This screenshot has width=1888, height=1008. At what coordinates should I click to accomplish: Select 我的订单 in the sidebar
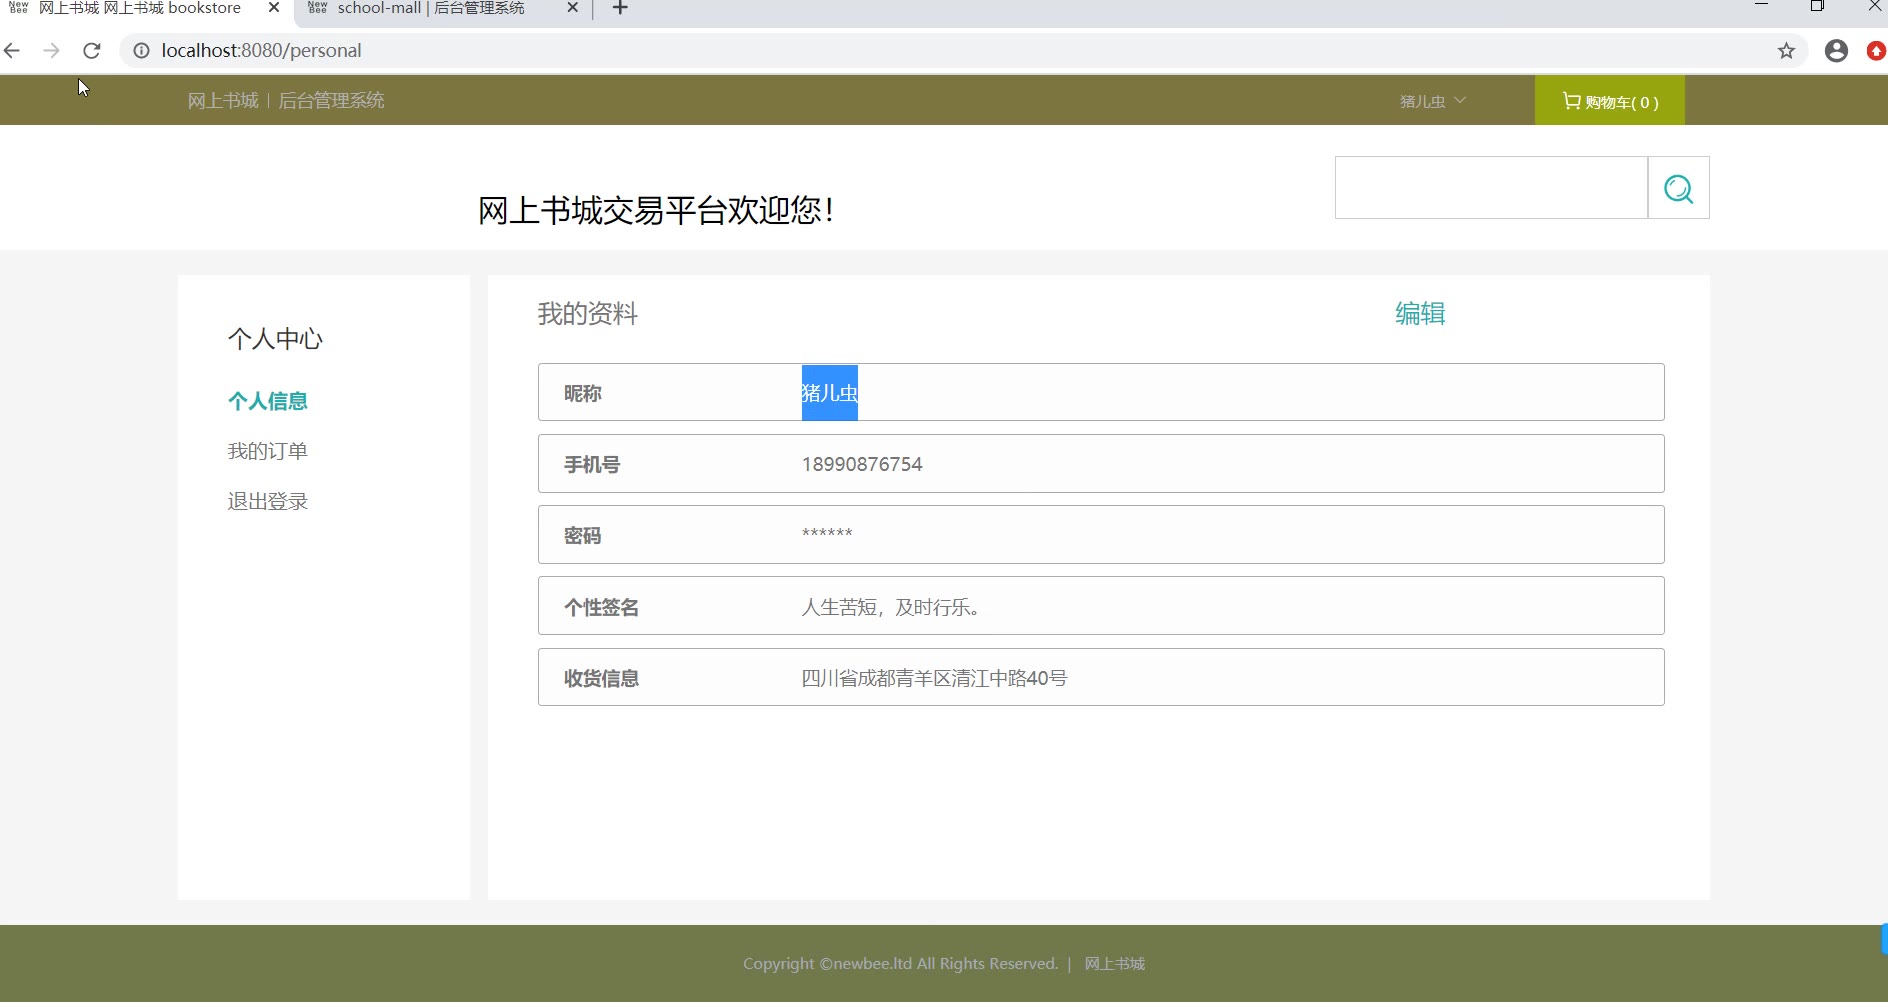coord(267,451)
